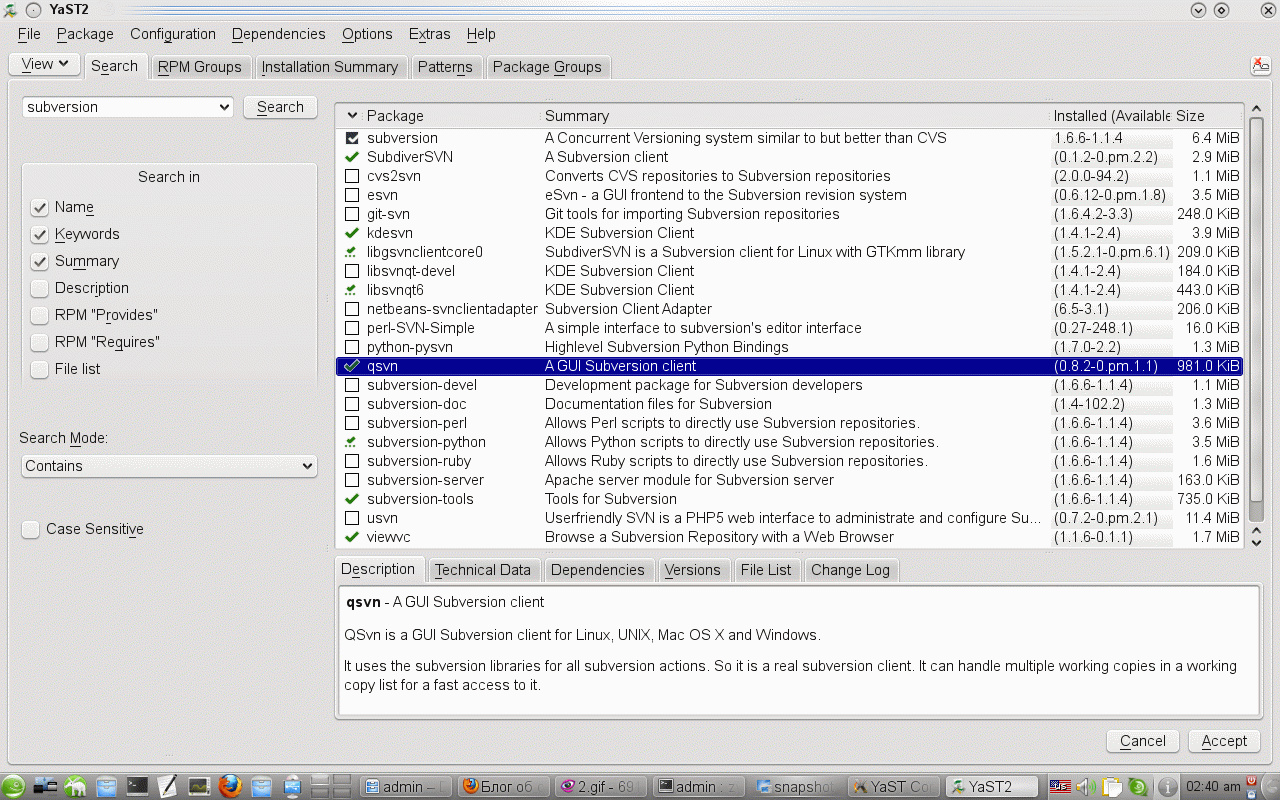Image resolution: width=1280 pixels, height=800 pixels.
Task: Sort the list by Size column header
Action: click(x=1207, y=116)
